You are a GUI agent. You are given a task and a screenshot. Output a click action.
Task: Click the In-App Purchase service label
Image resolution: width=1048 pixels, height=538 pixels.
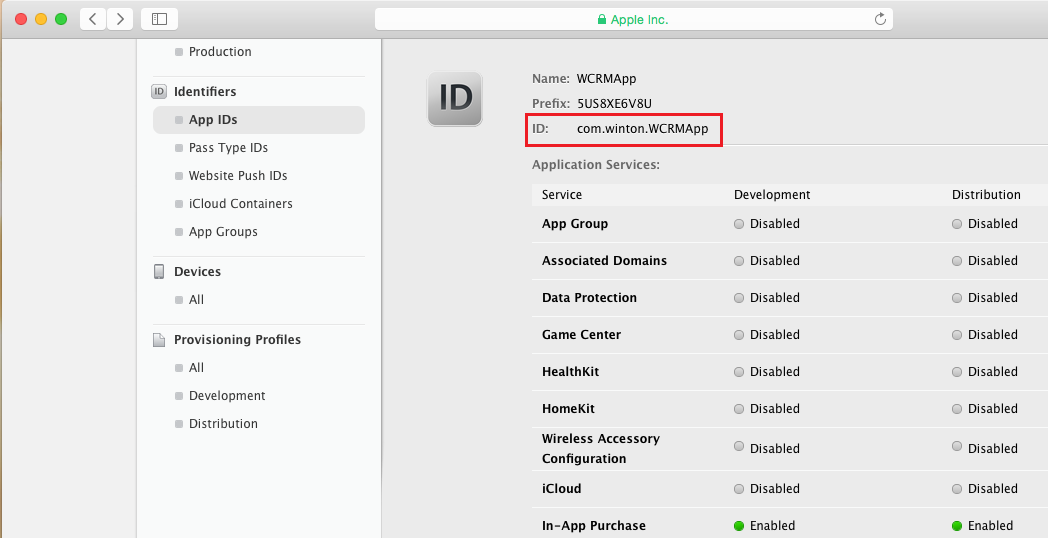coord(594,526)
